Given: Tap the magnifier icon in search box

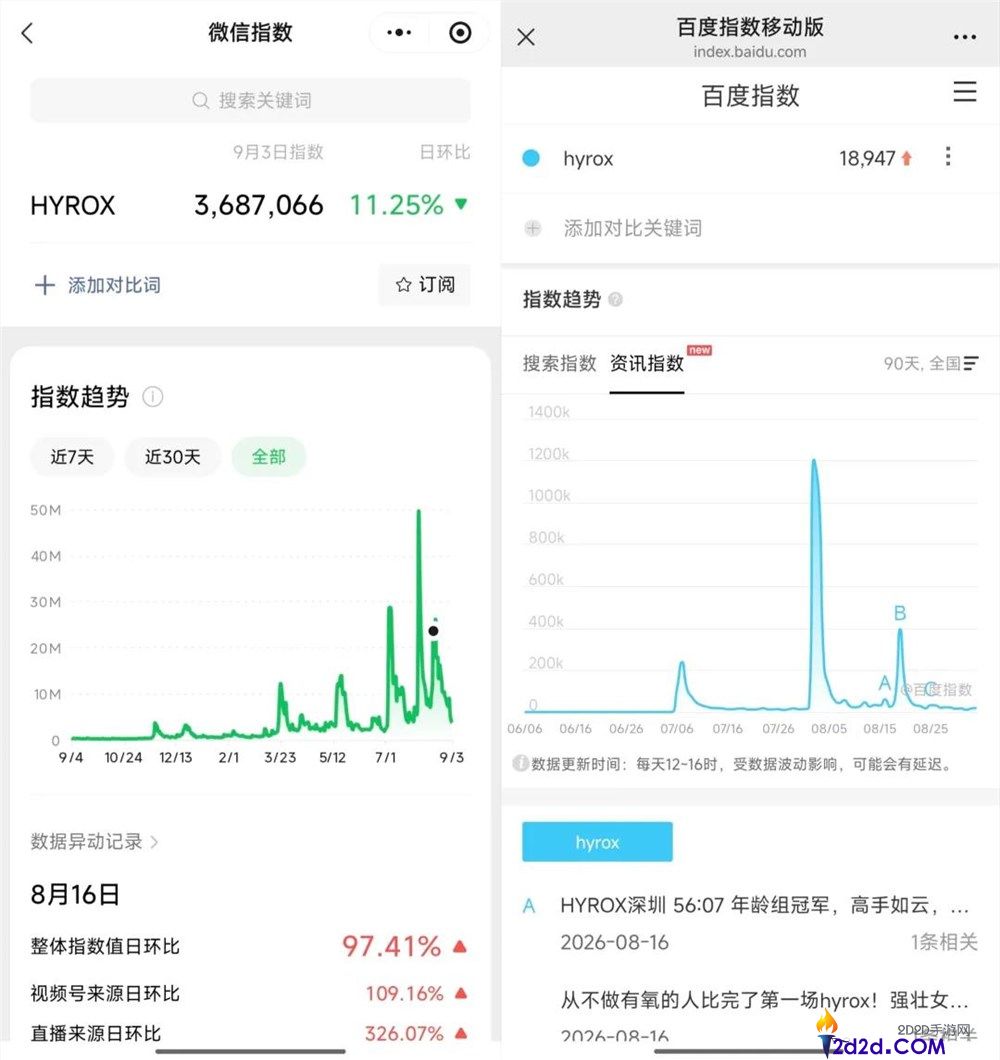Looking at the screenshot, I should coord(200,101).
